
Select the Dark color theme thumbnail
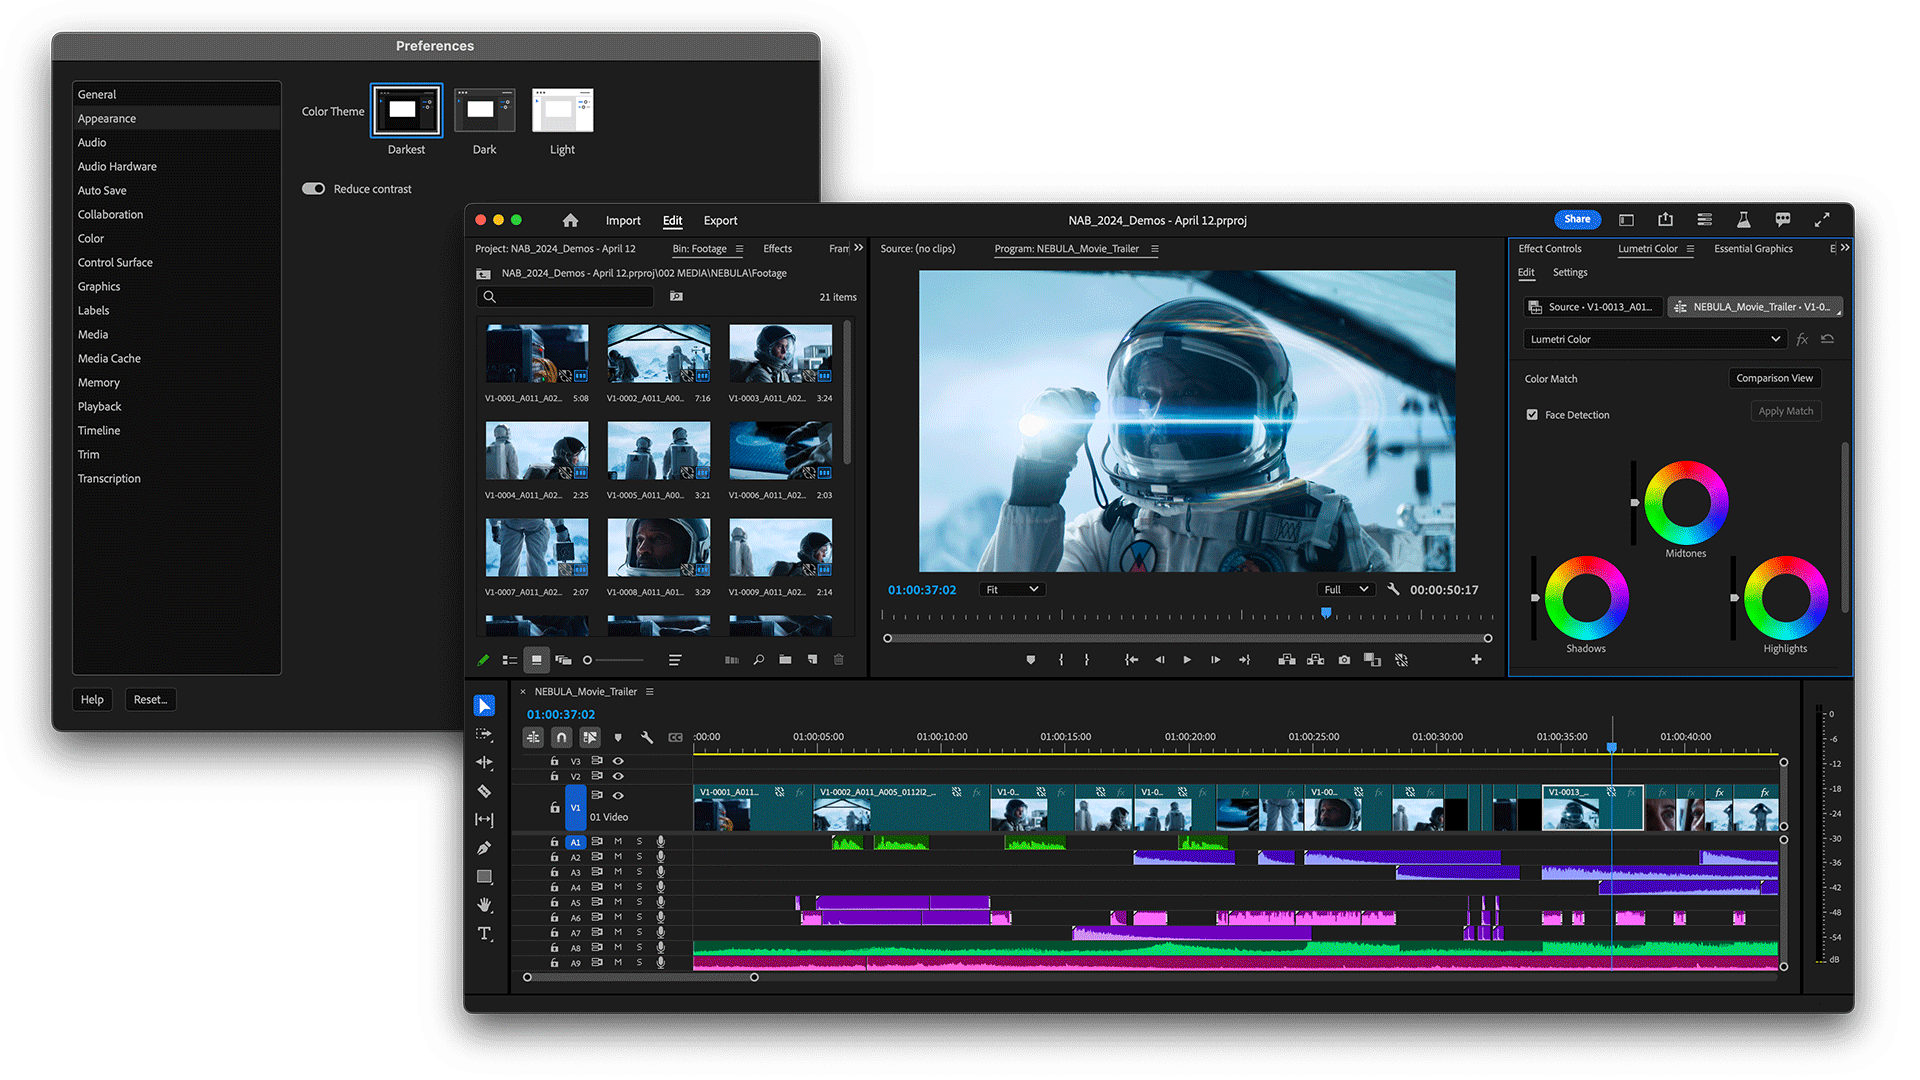[x=484, y=110]
